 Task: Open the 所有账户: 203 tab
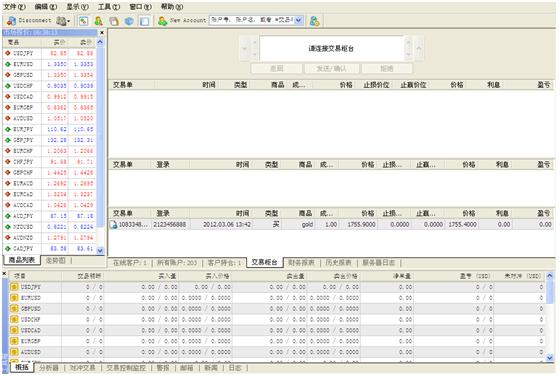(x=177, y=263)
